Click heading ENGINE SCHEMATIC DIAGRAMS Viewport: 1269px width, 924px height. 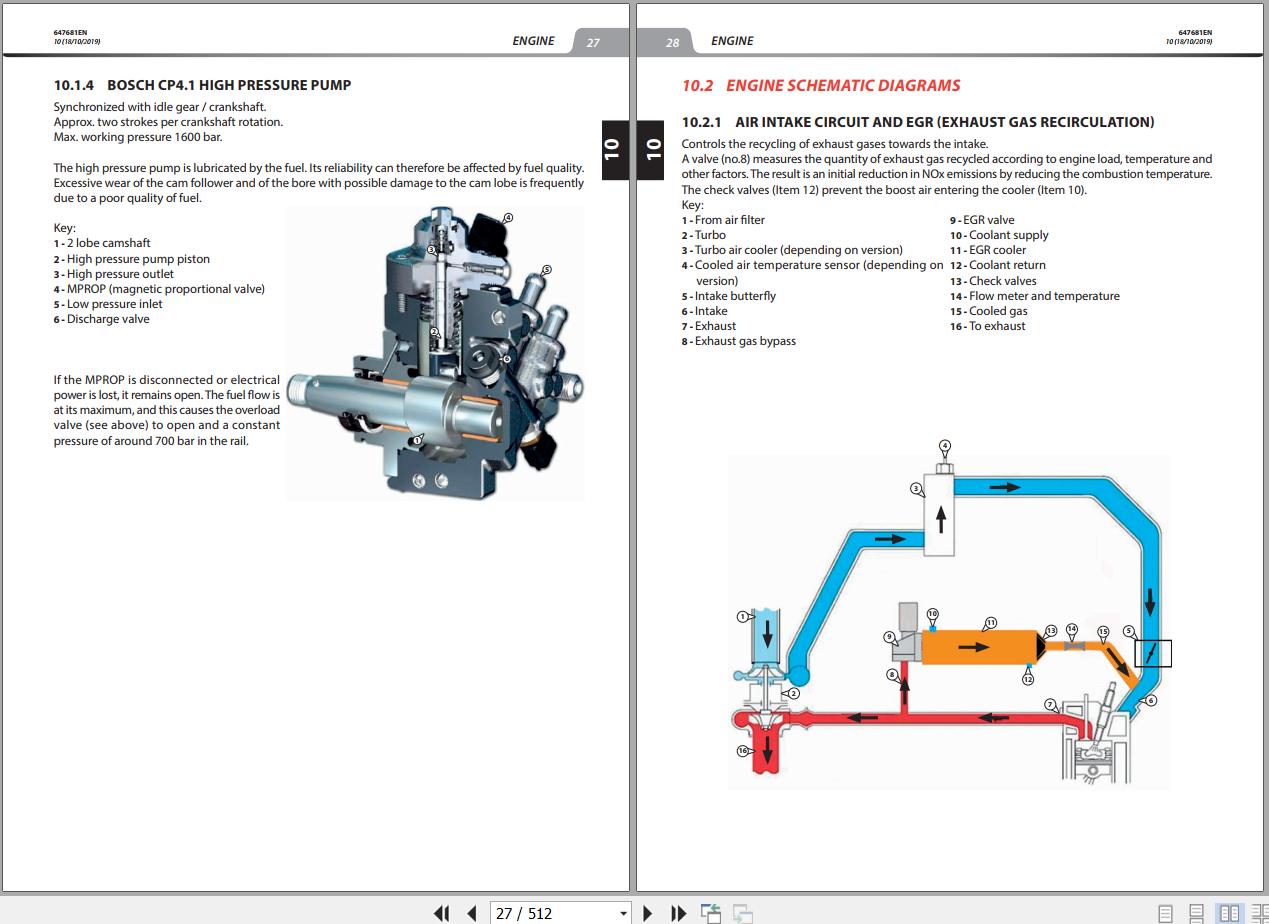(x=843, y=86)
